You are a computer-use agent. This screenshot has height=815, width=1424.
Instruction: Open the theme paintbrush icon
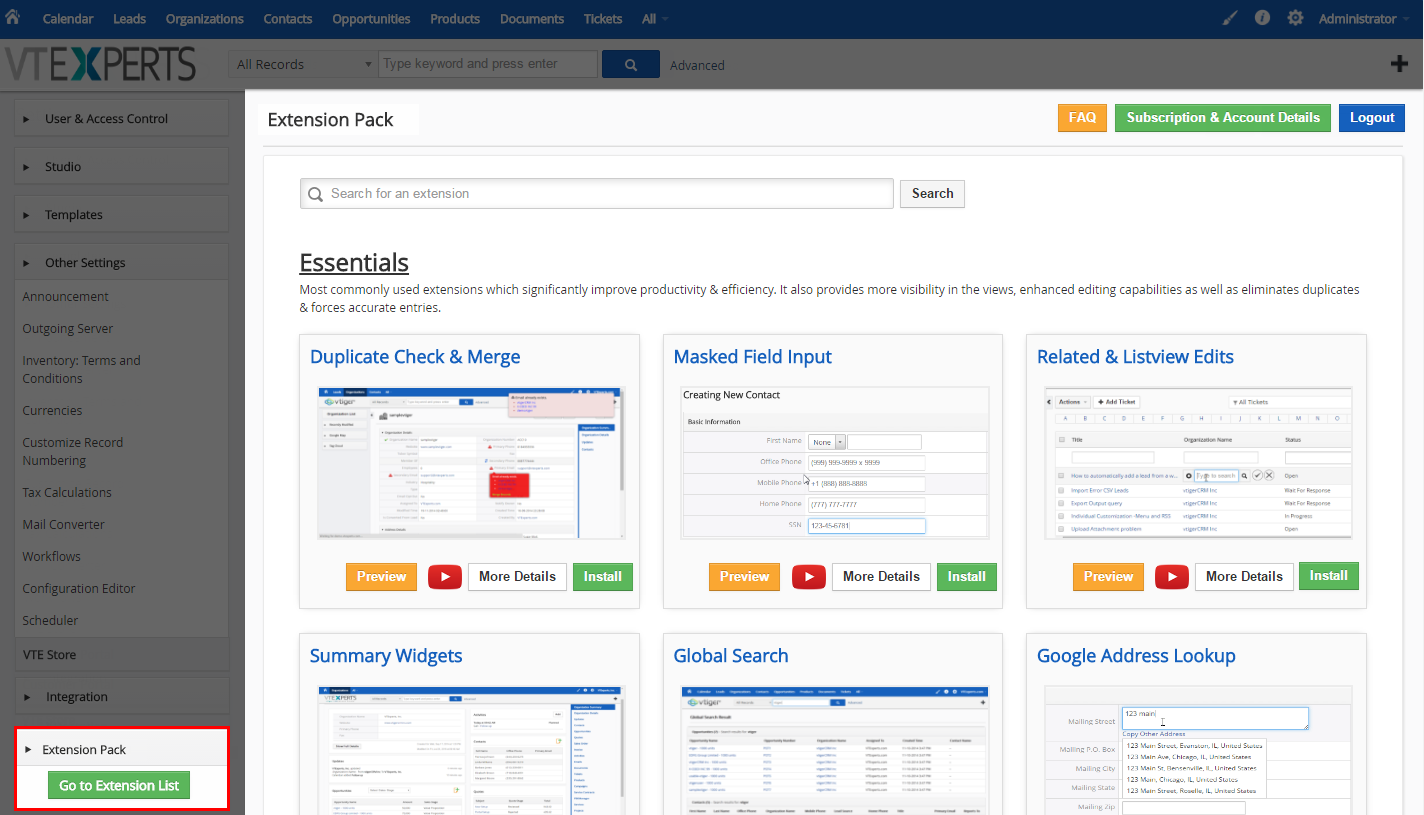[x=1230, y=18]
